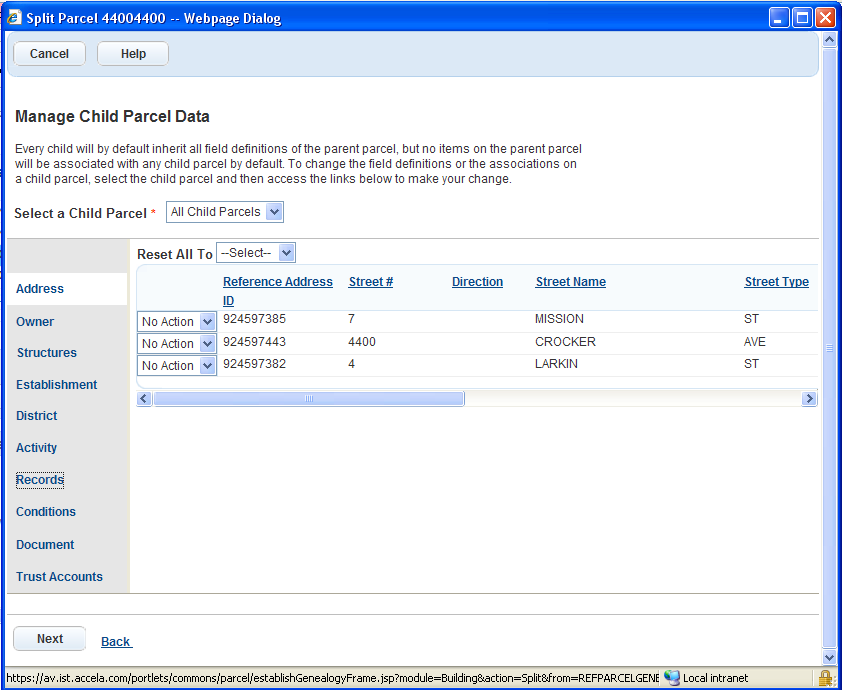Open No Action dropdown for MISSION row

tap(177, 322)
